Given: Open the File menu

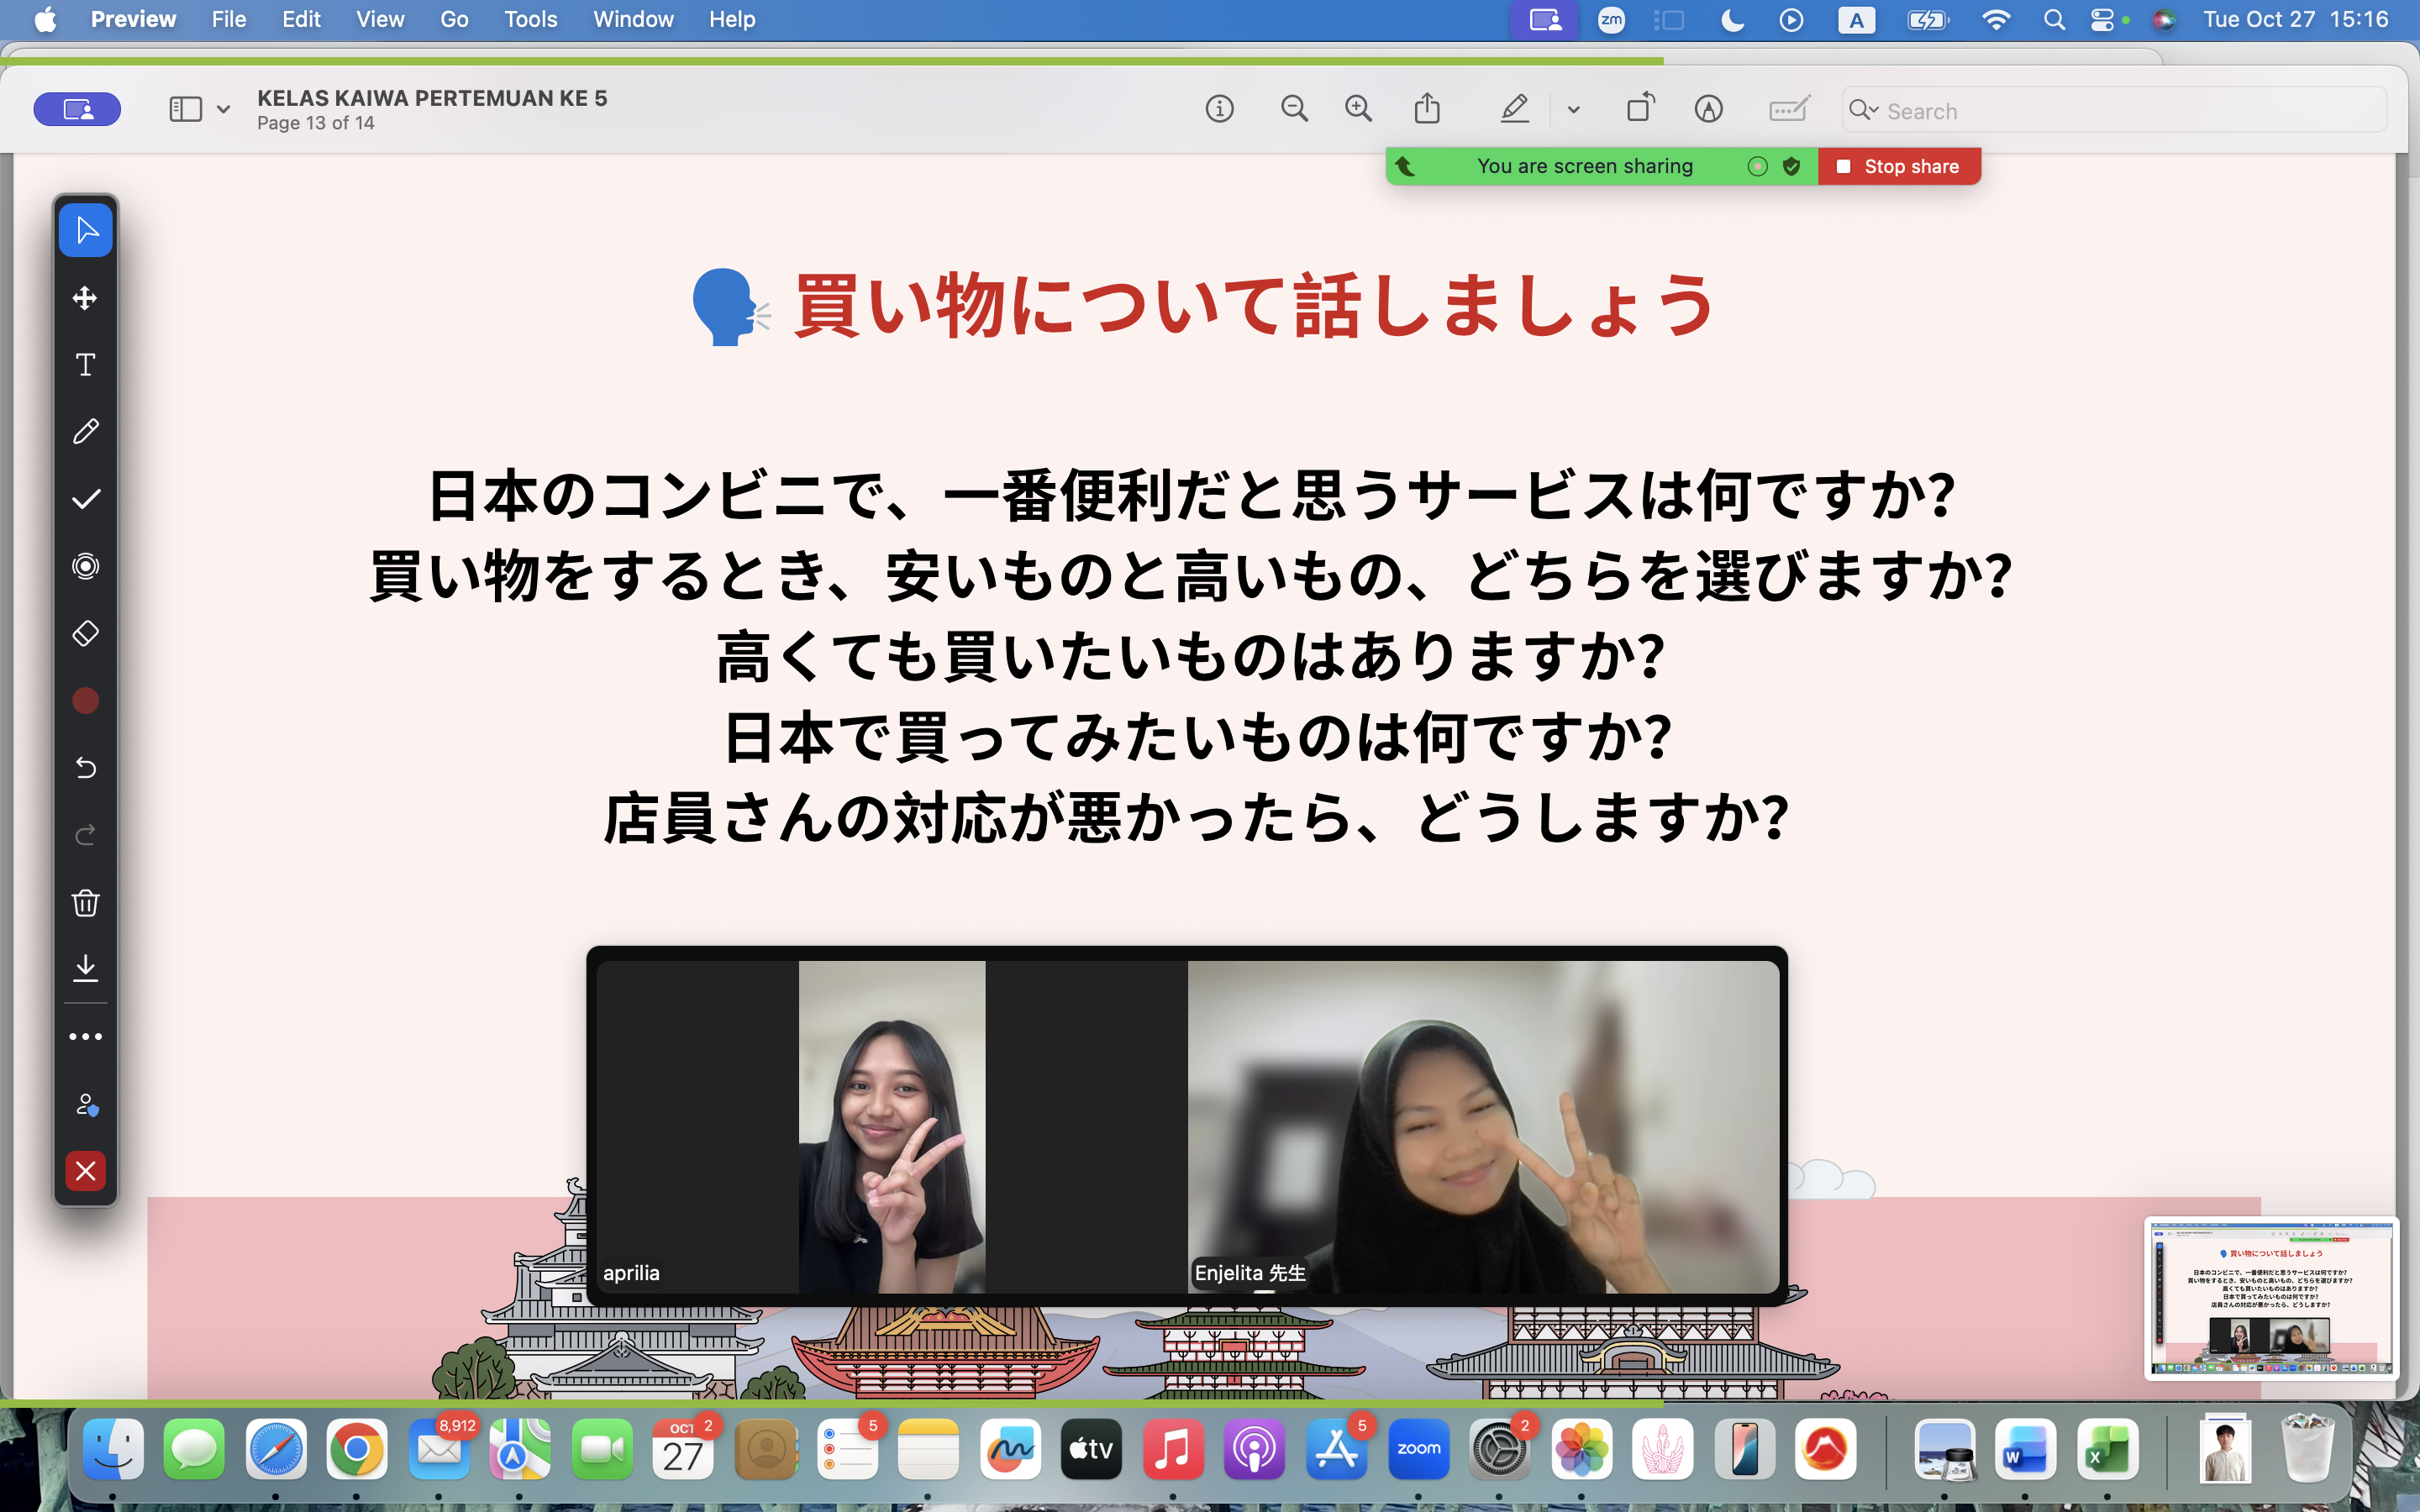Looking at the screenshot, I should pyautogui.click(x=228, y=19).
